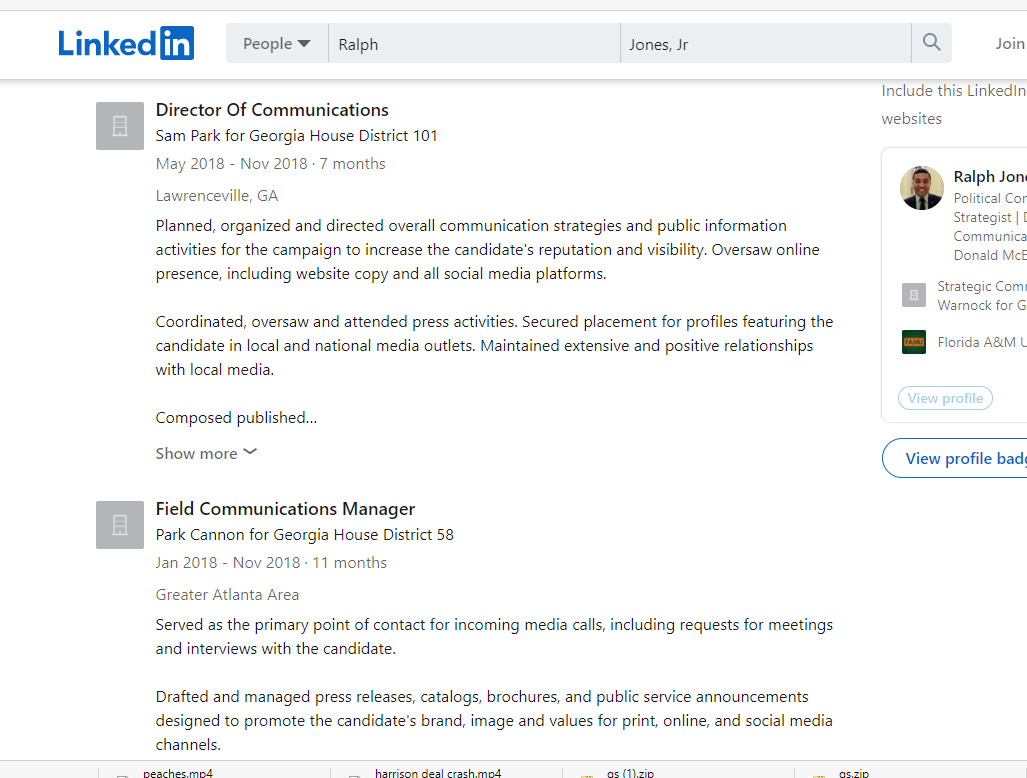Select the Greater Atlanta Area location text

point(227,594)
